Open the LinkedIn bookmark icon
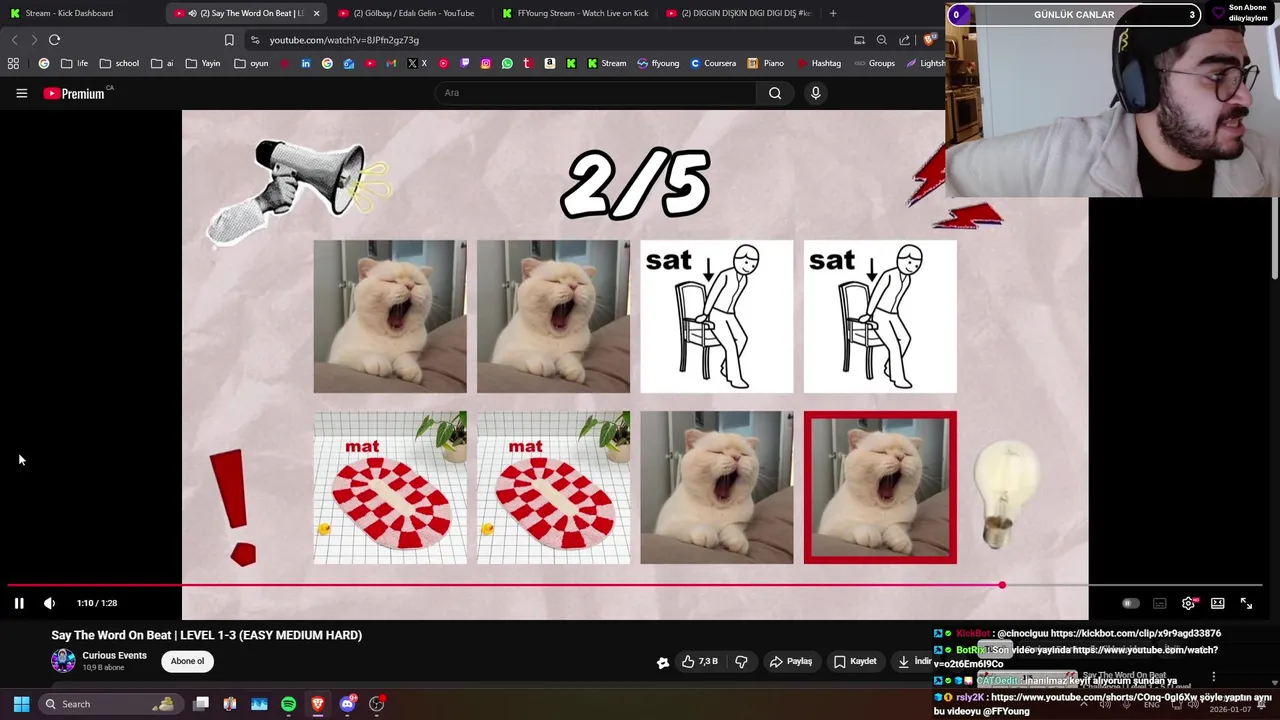 click(x=306, y=63)
